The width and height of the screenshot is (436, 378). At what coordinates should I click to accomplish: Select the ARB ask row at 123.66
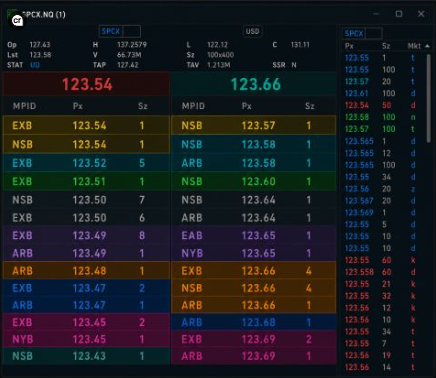coord(254,305)
